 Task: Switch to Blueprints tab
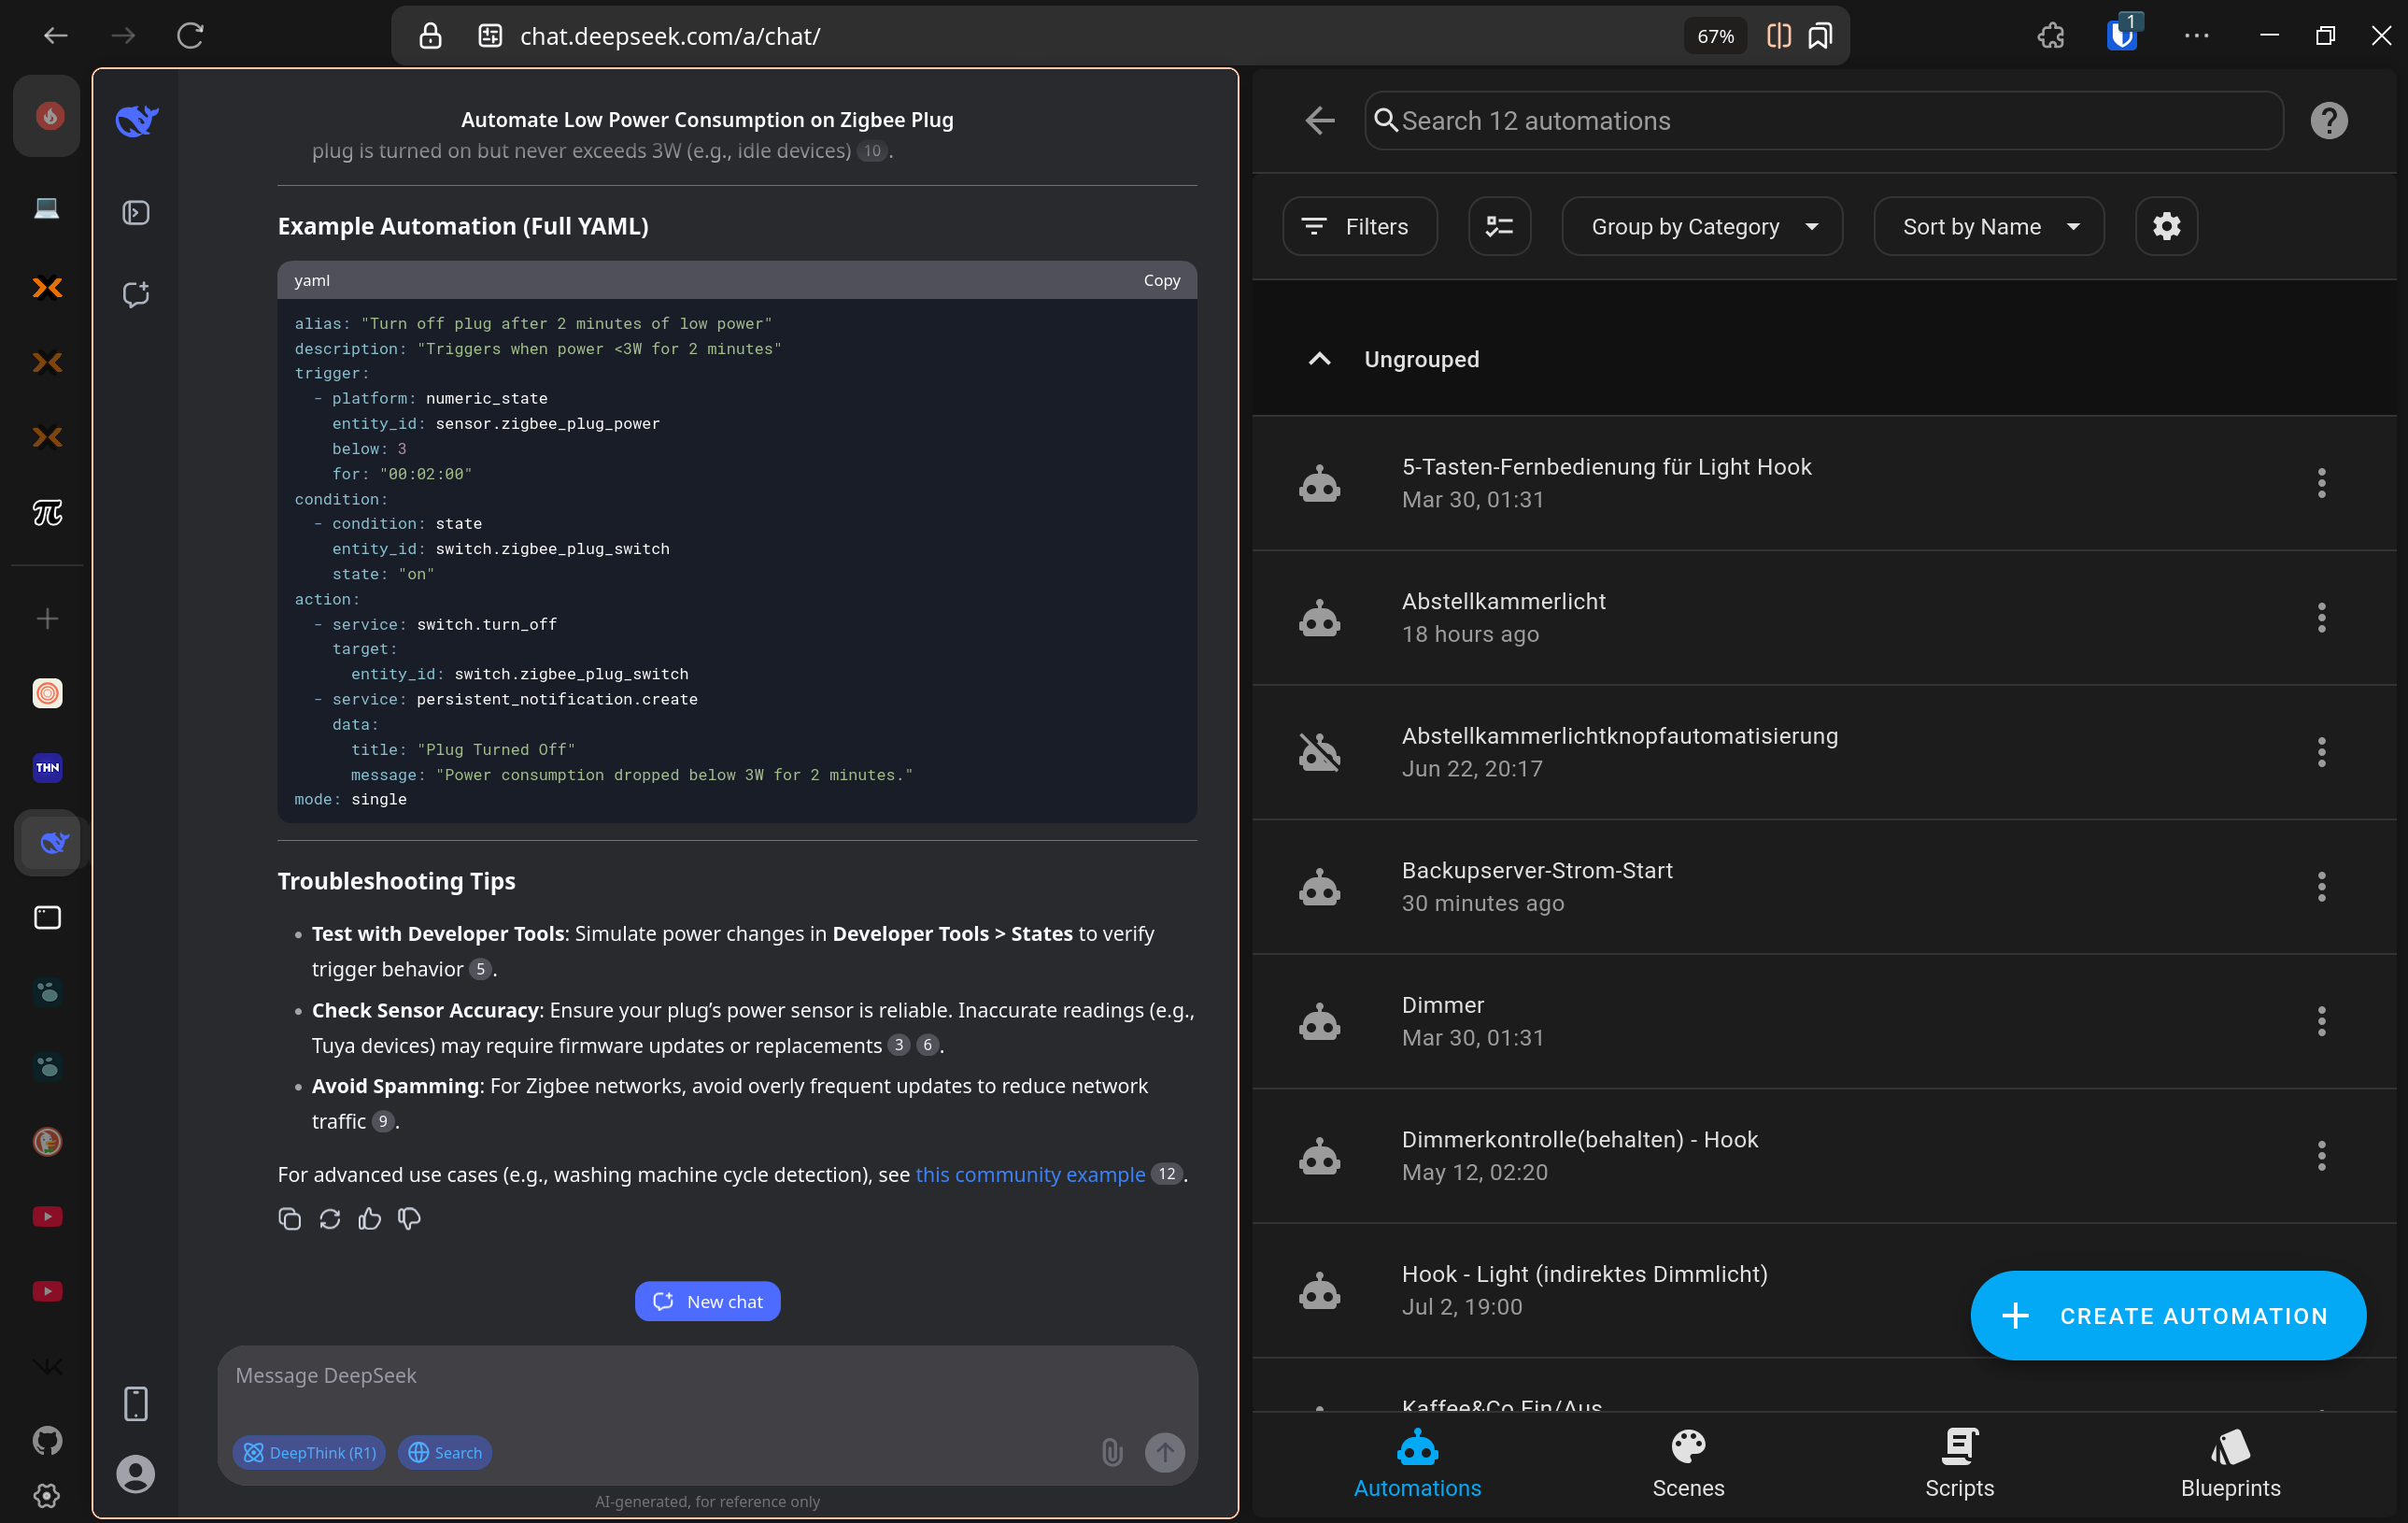tap(2230, 1464)
